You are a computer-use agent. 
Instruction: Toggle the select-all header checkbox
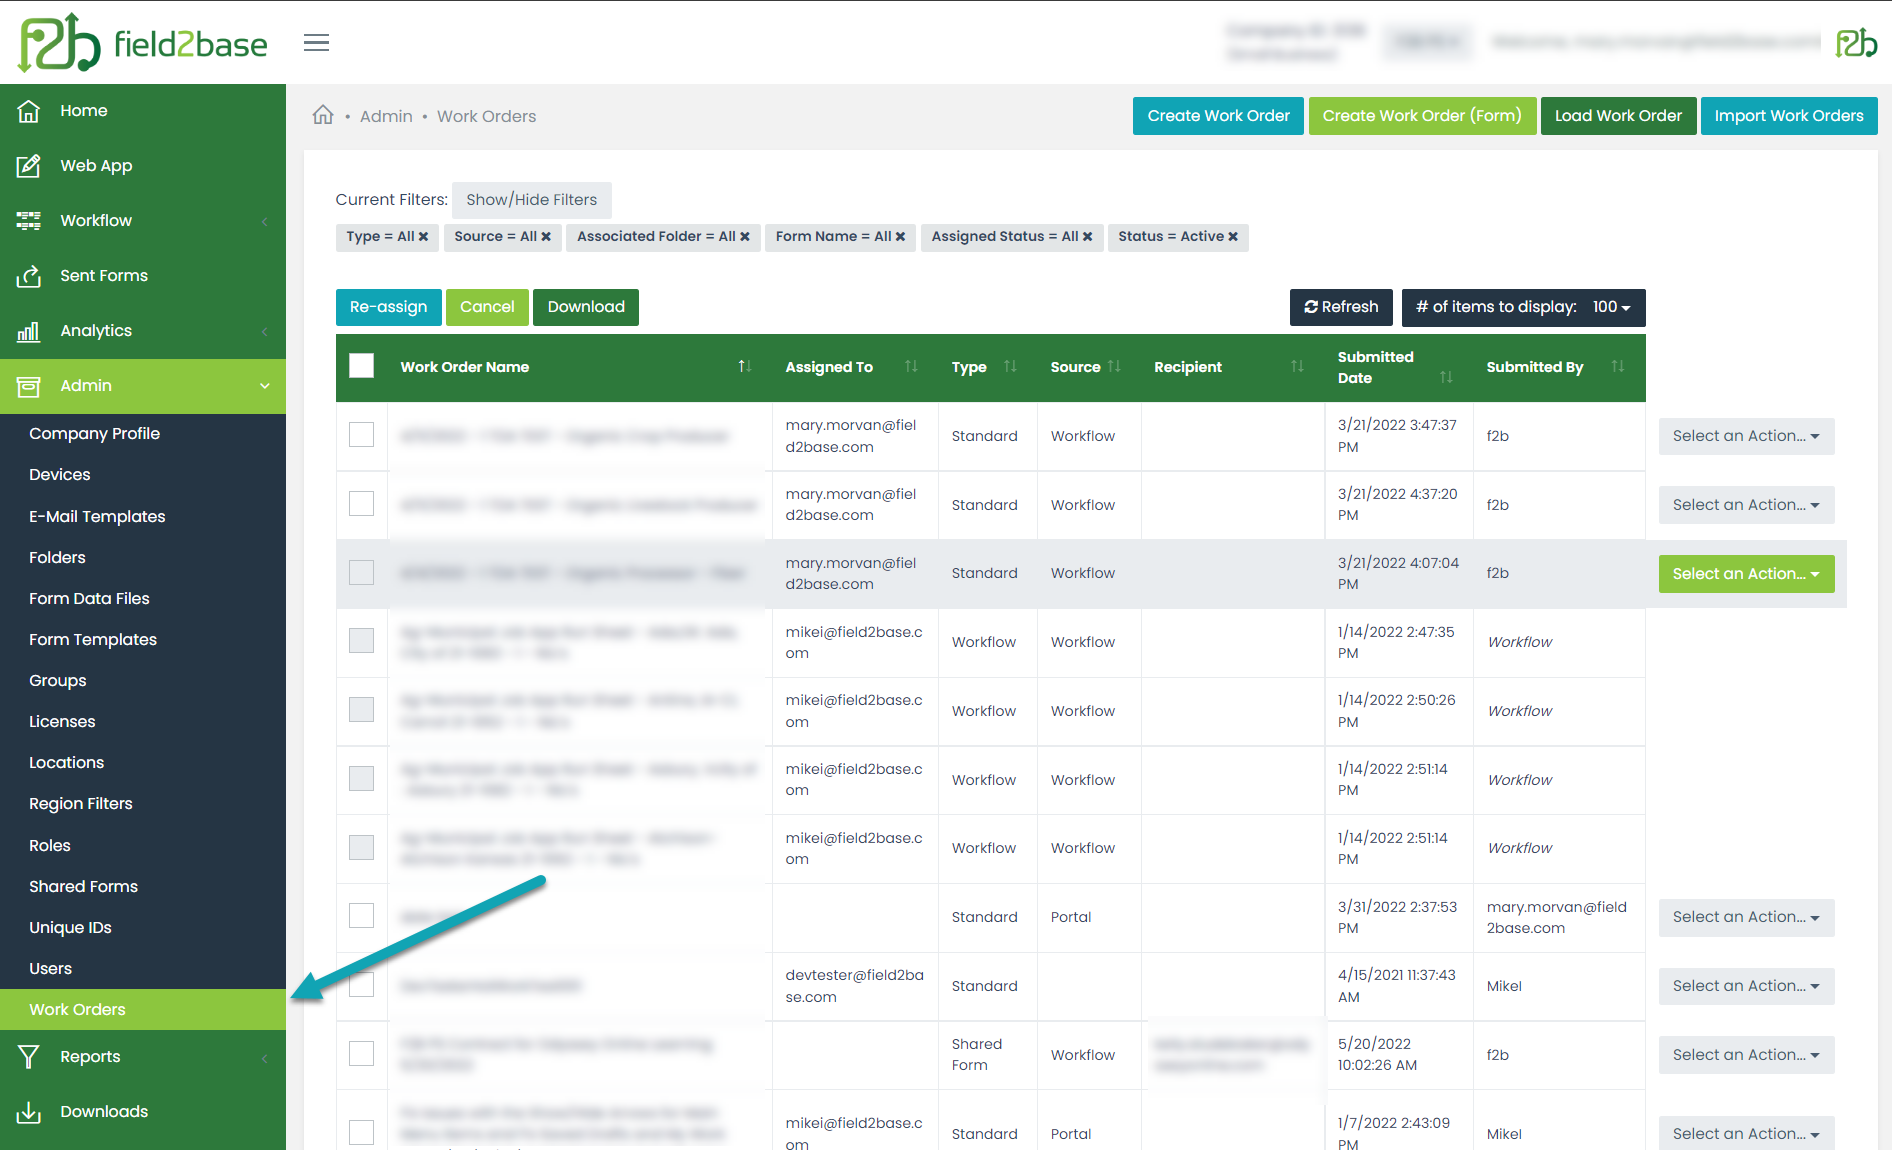[x=361, y=366]
